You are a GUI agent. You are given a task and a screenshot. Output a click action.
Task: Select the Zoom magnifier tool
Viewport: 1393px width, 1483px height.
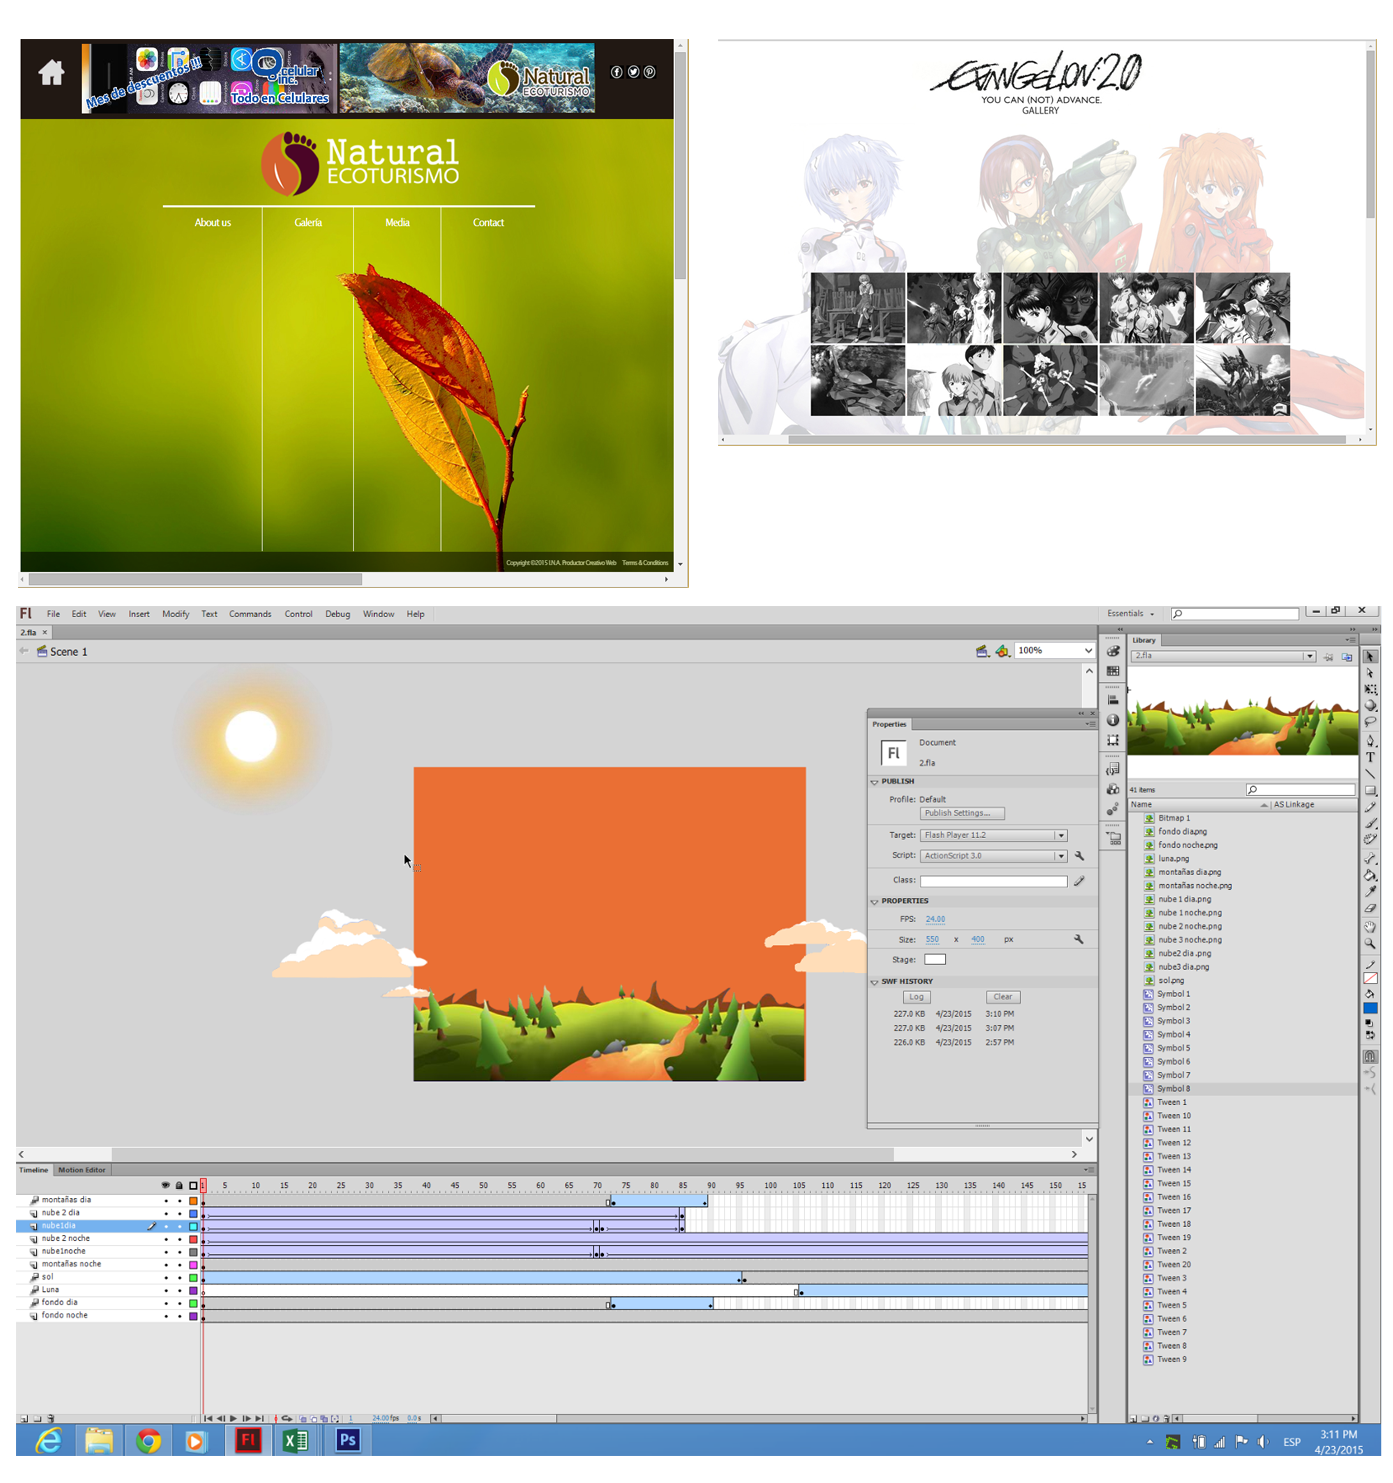point(1370,943)
